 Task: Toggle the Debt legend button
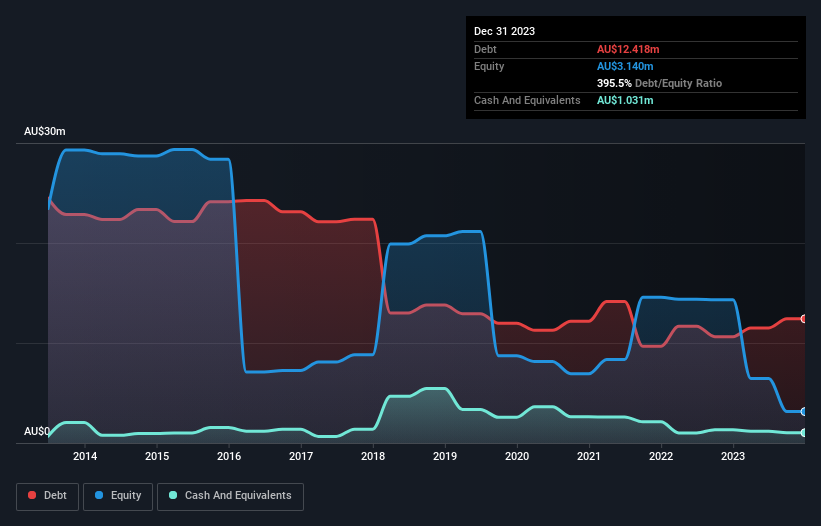pyautogui.click(x=48, y=496)
